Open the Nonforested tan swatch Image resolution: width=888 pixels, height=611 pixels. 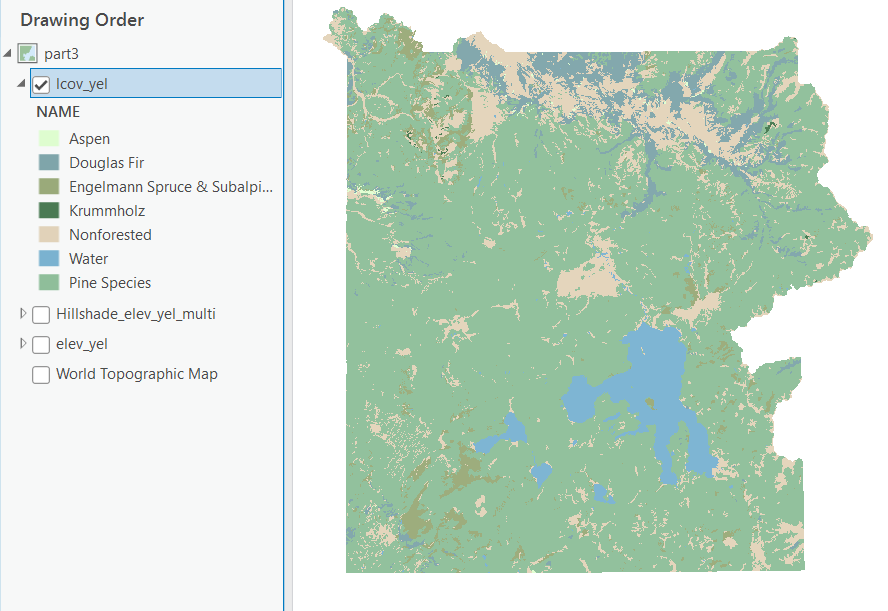(49, 234)
